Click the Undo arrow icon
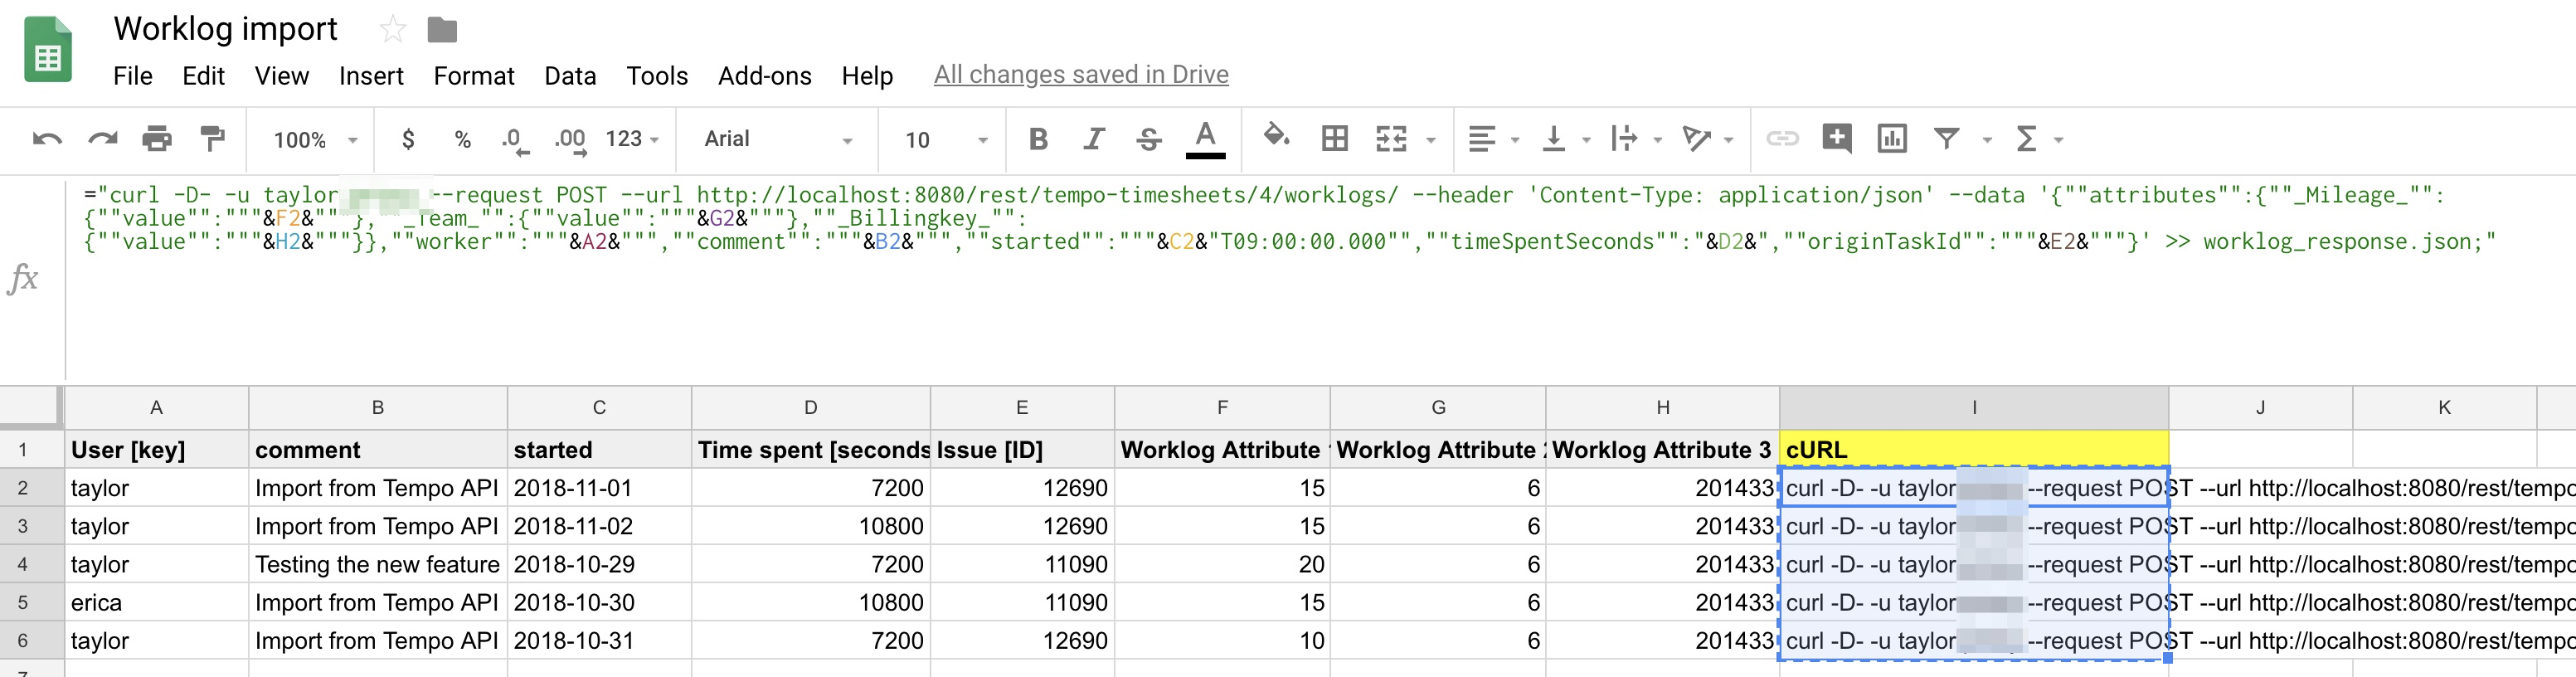The image size is (2576, 677). tap(47, 139)
